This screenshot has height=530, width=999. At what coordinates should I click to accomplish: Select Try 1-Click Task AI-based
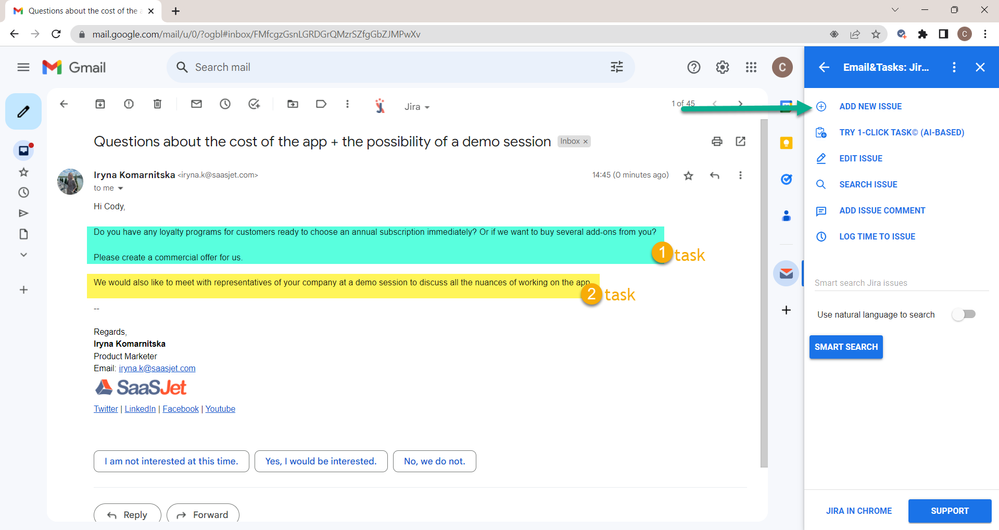(902, 132)
